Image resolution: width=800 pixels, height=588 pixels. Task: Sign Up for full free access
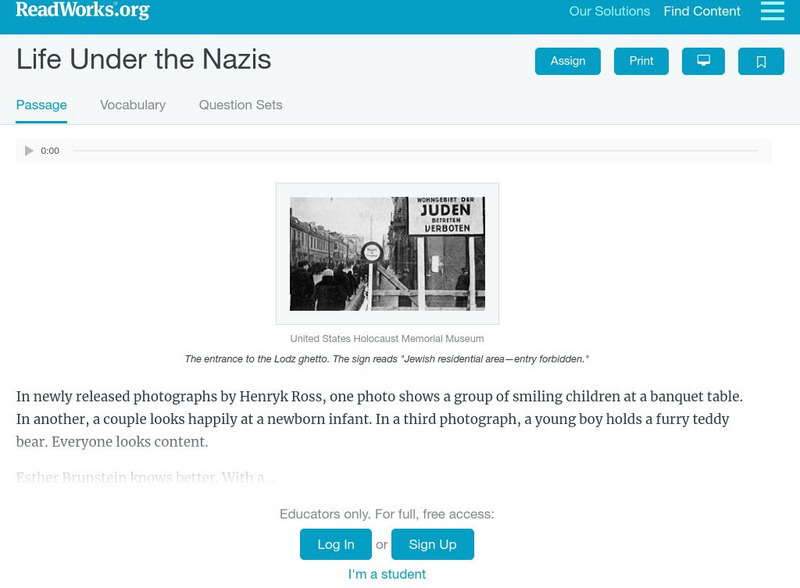pos(432,544)
